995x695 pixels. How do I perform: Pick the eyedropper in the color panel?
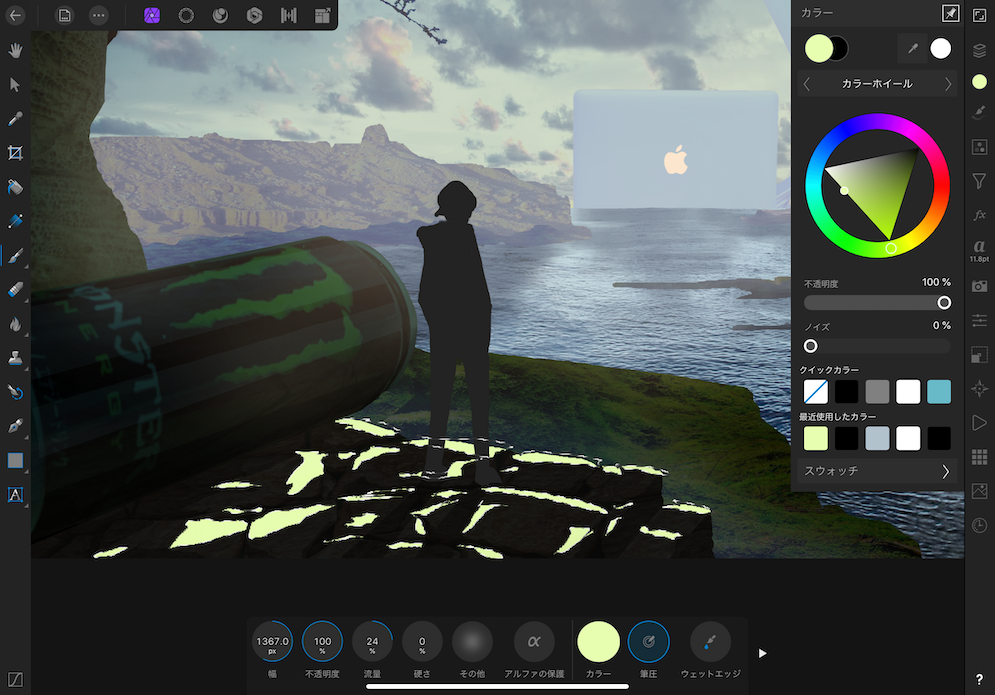[911, 48]
